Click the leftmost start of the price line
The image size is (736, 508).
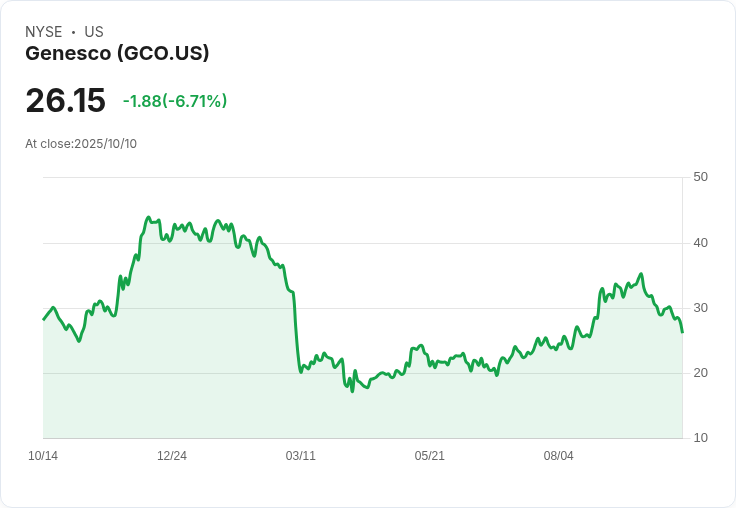[43, 319]
